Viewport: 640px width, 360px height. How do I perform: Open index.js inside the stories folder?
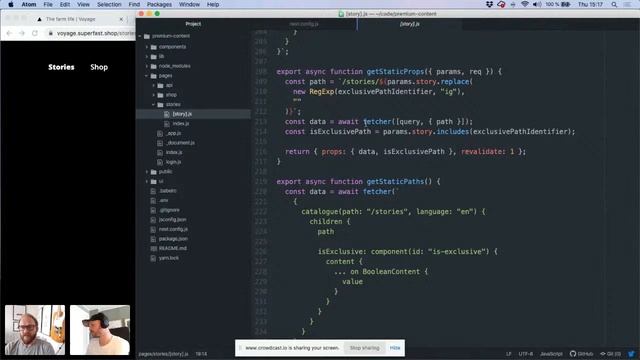pos(180,124)
